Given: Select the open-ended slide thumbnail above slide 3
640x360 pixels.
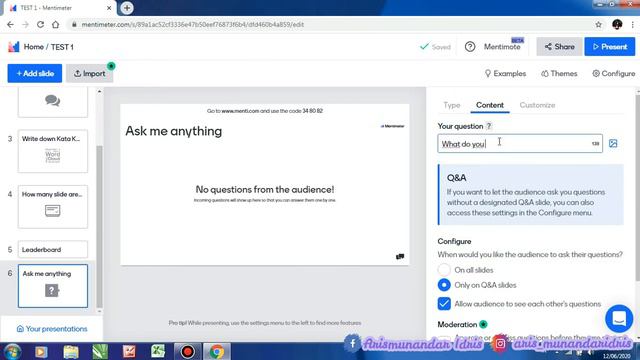Looking at the screenshot, I should coord(53,102).
